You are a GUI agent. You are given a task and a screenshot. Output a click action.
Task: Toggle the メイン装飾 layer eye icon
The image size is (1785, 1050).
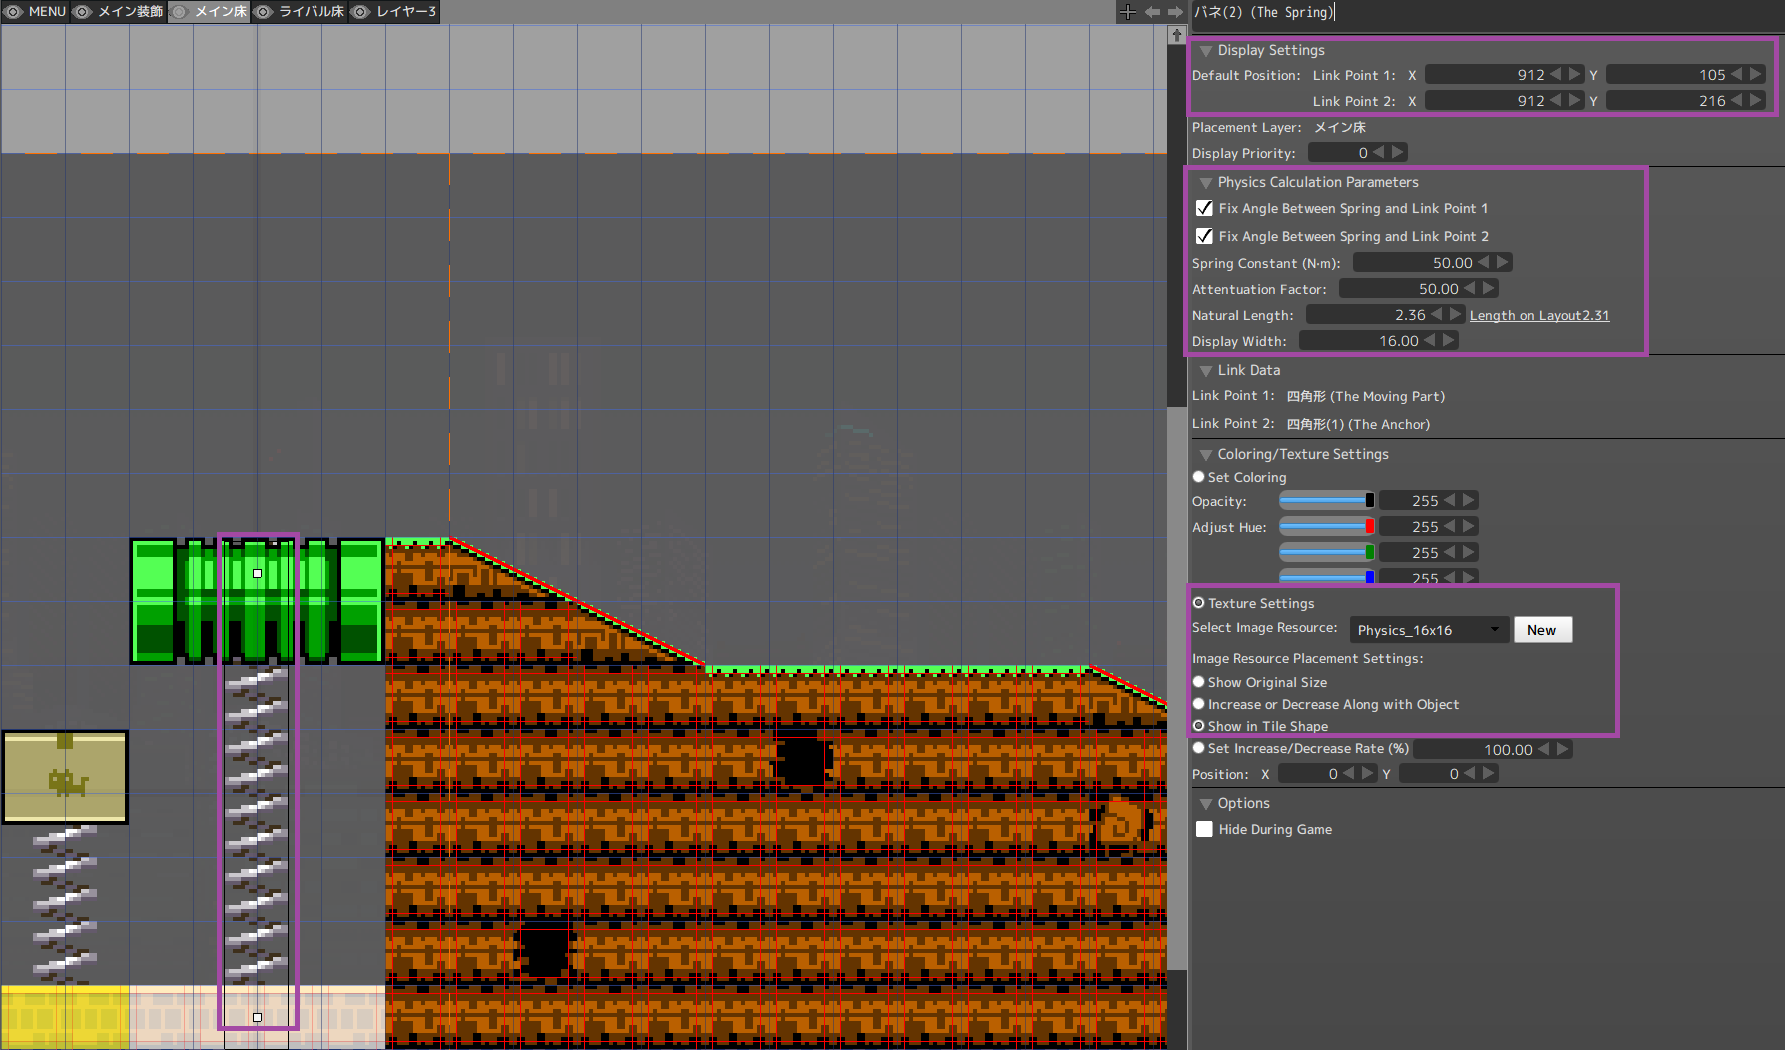(82, 11)
